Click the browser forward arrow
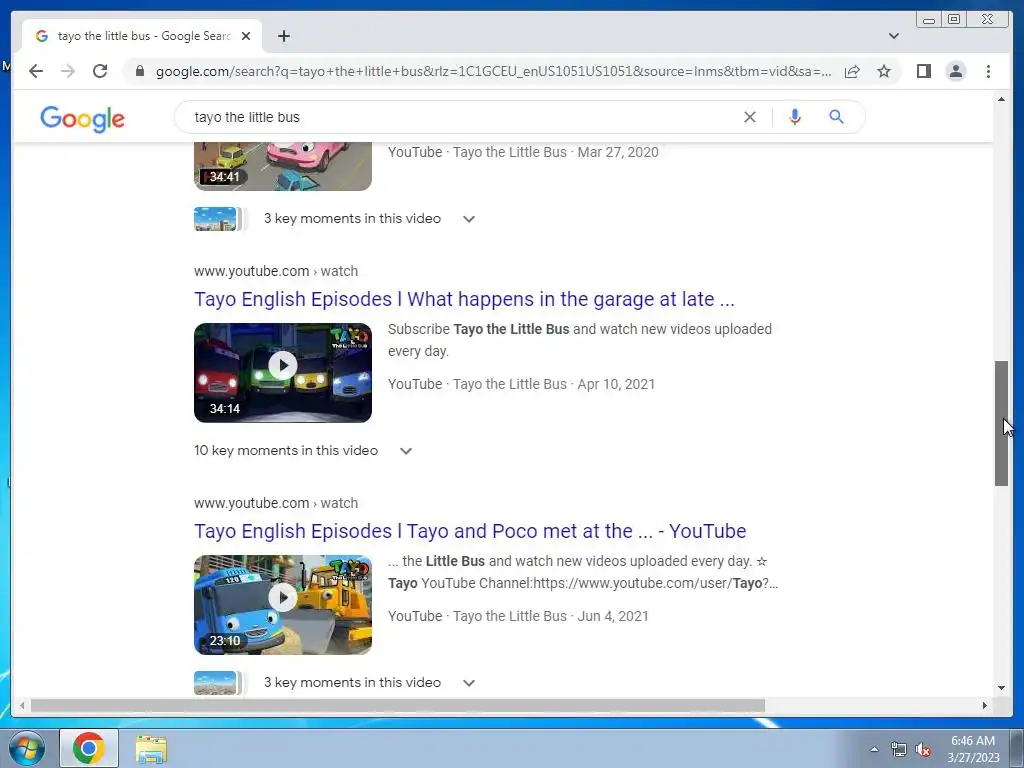The image size is (1024, 768). [68, 71]
